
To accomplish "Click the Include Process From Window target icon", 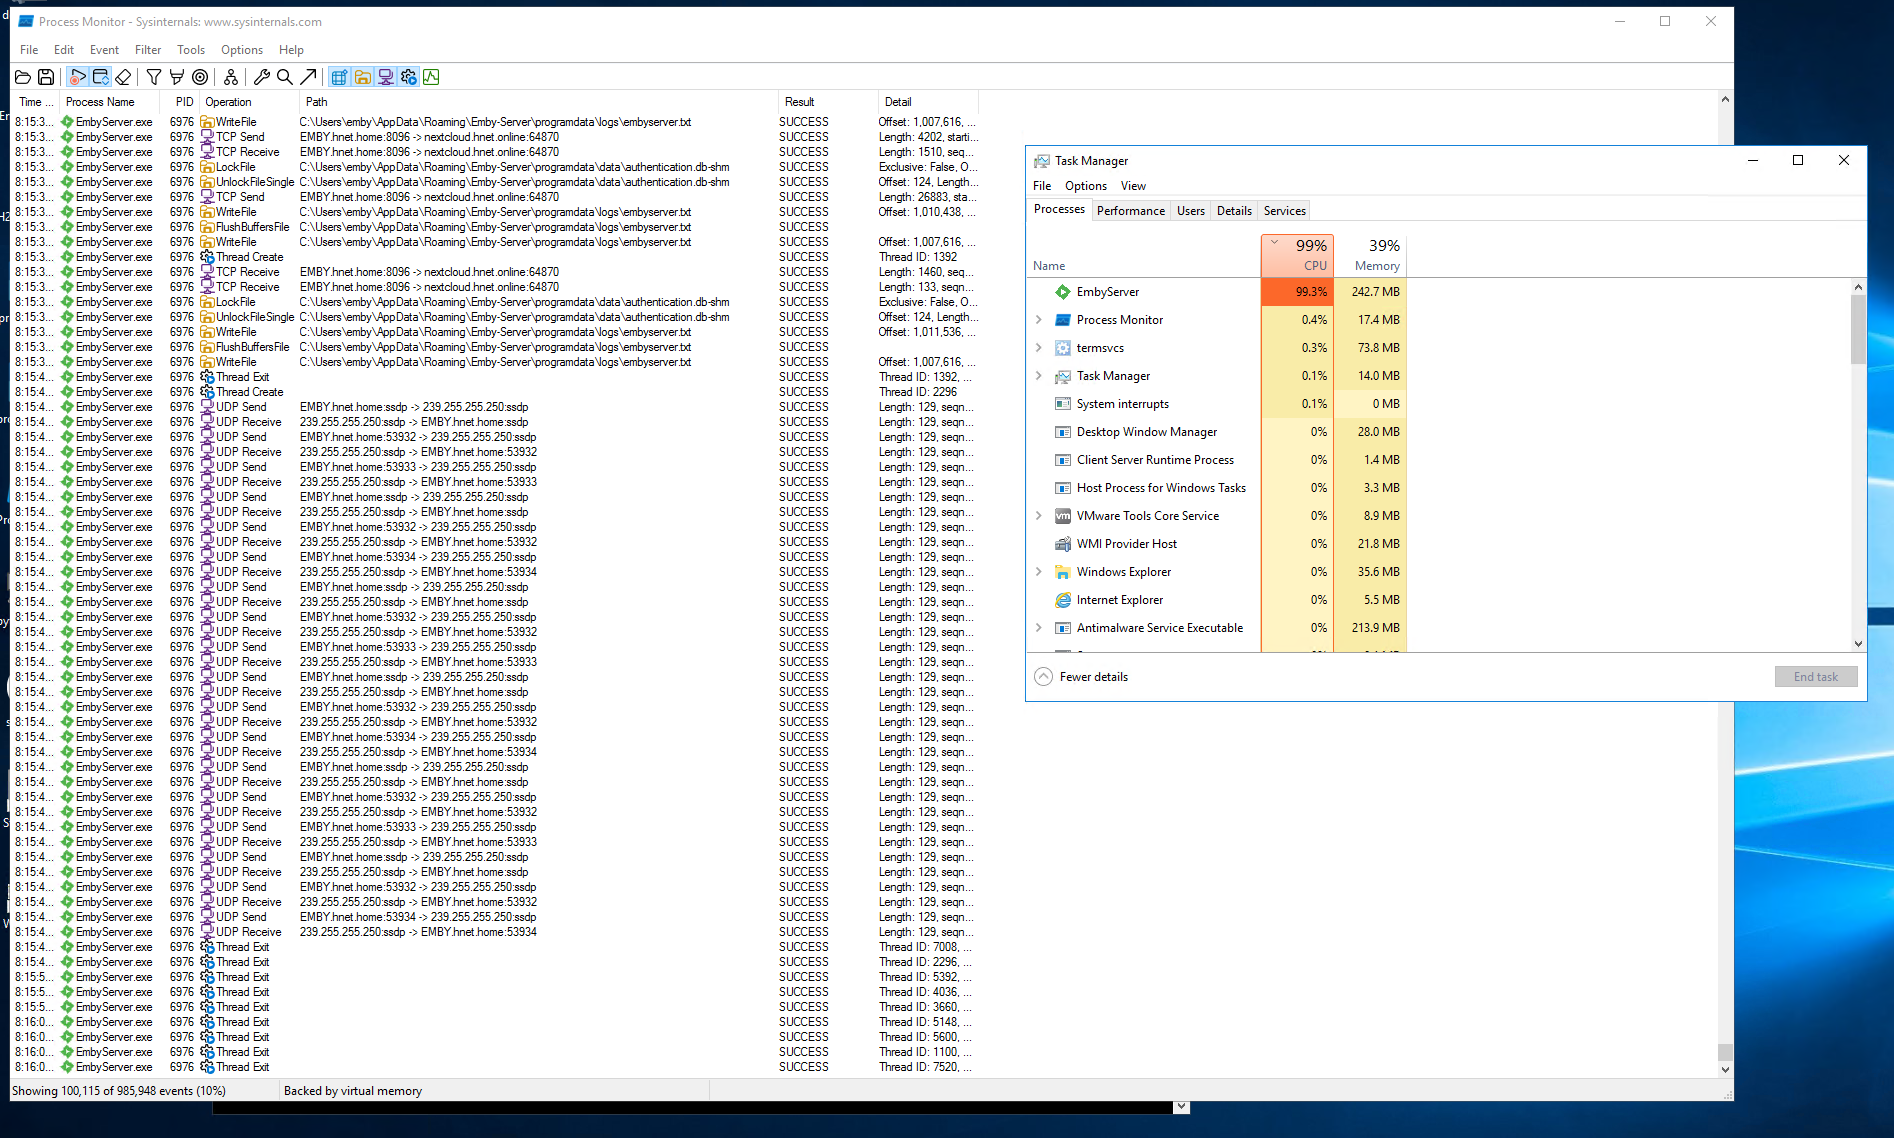I will [200, 77].
